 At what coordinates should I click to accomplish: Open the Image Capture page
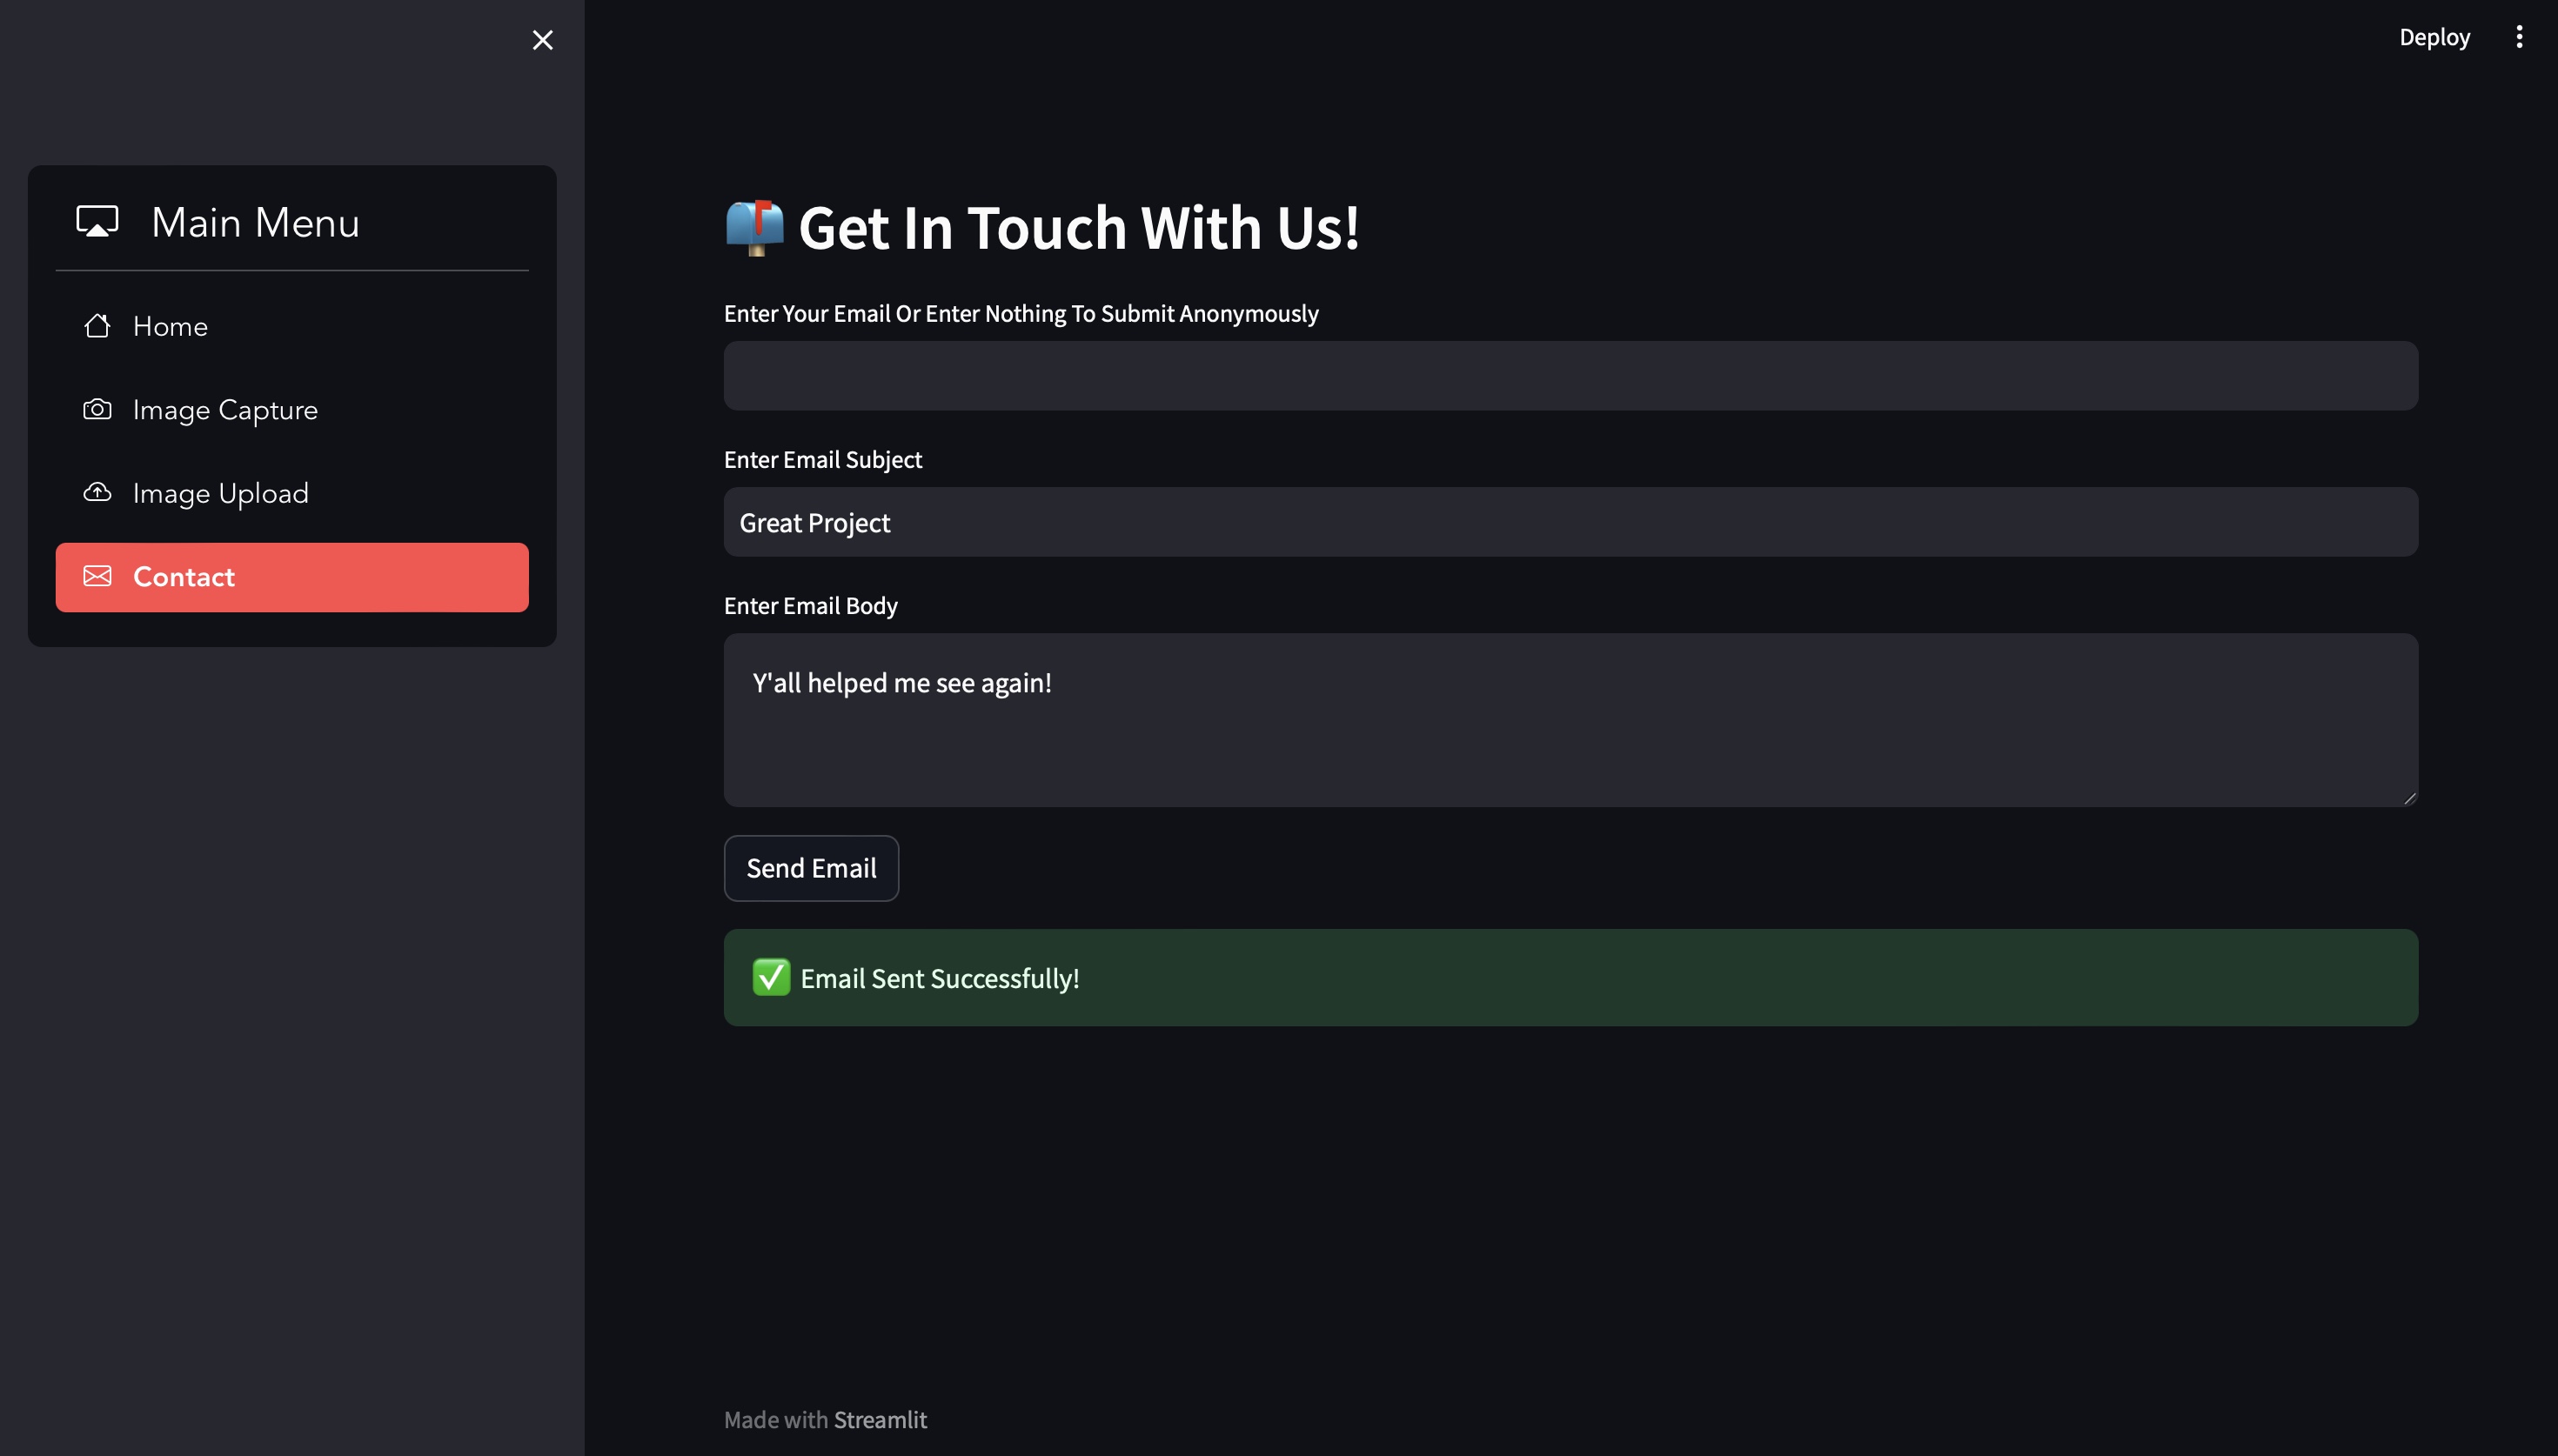click(292, 410)
